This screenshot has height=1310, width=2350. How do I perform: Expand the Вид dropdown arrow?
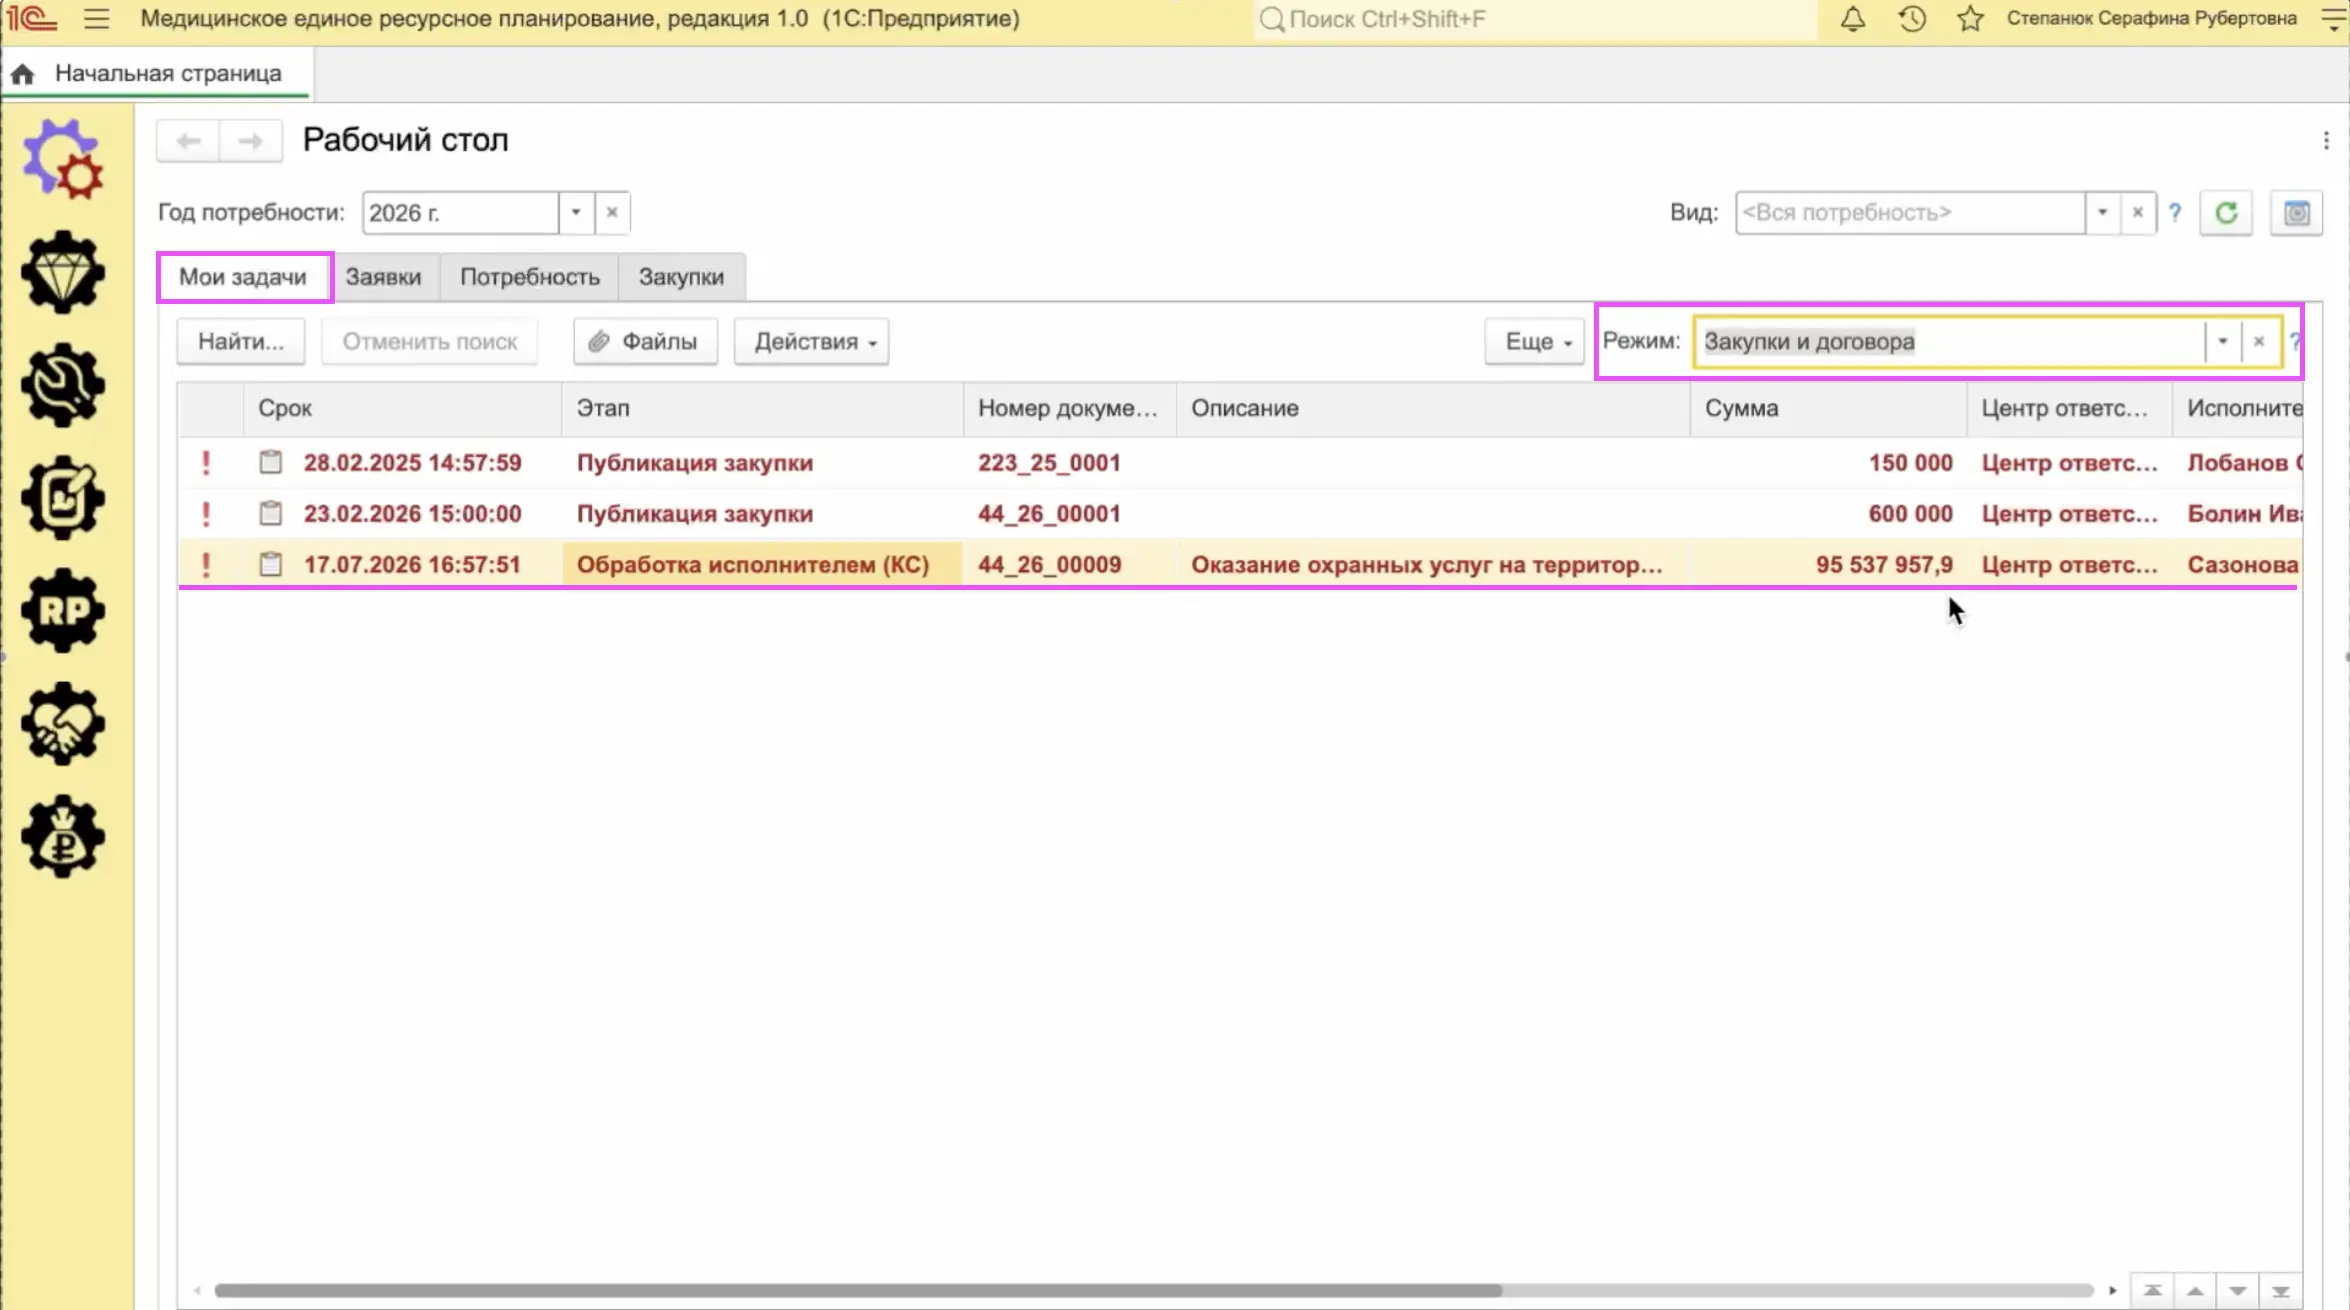(2102, 212)
